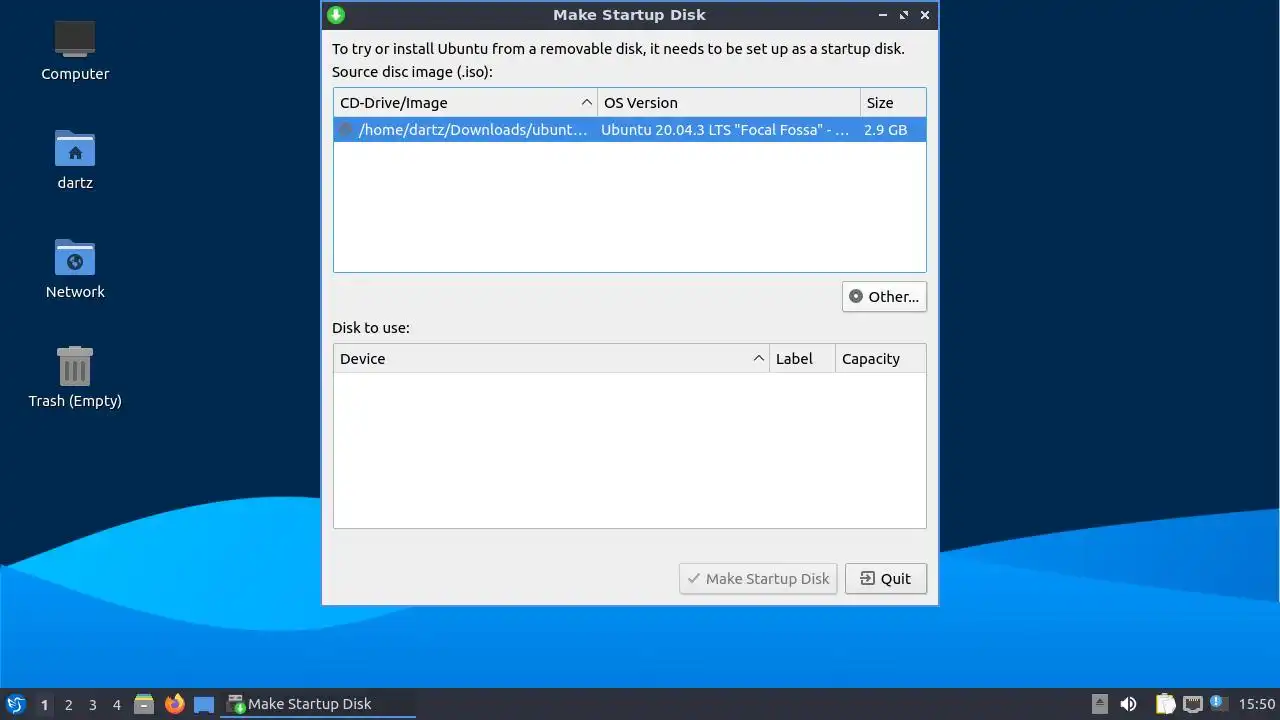Click the Make Startup Disk button

(x=758, y=579)
